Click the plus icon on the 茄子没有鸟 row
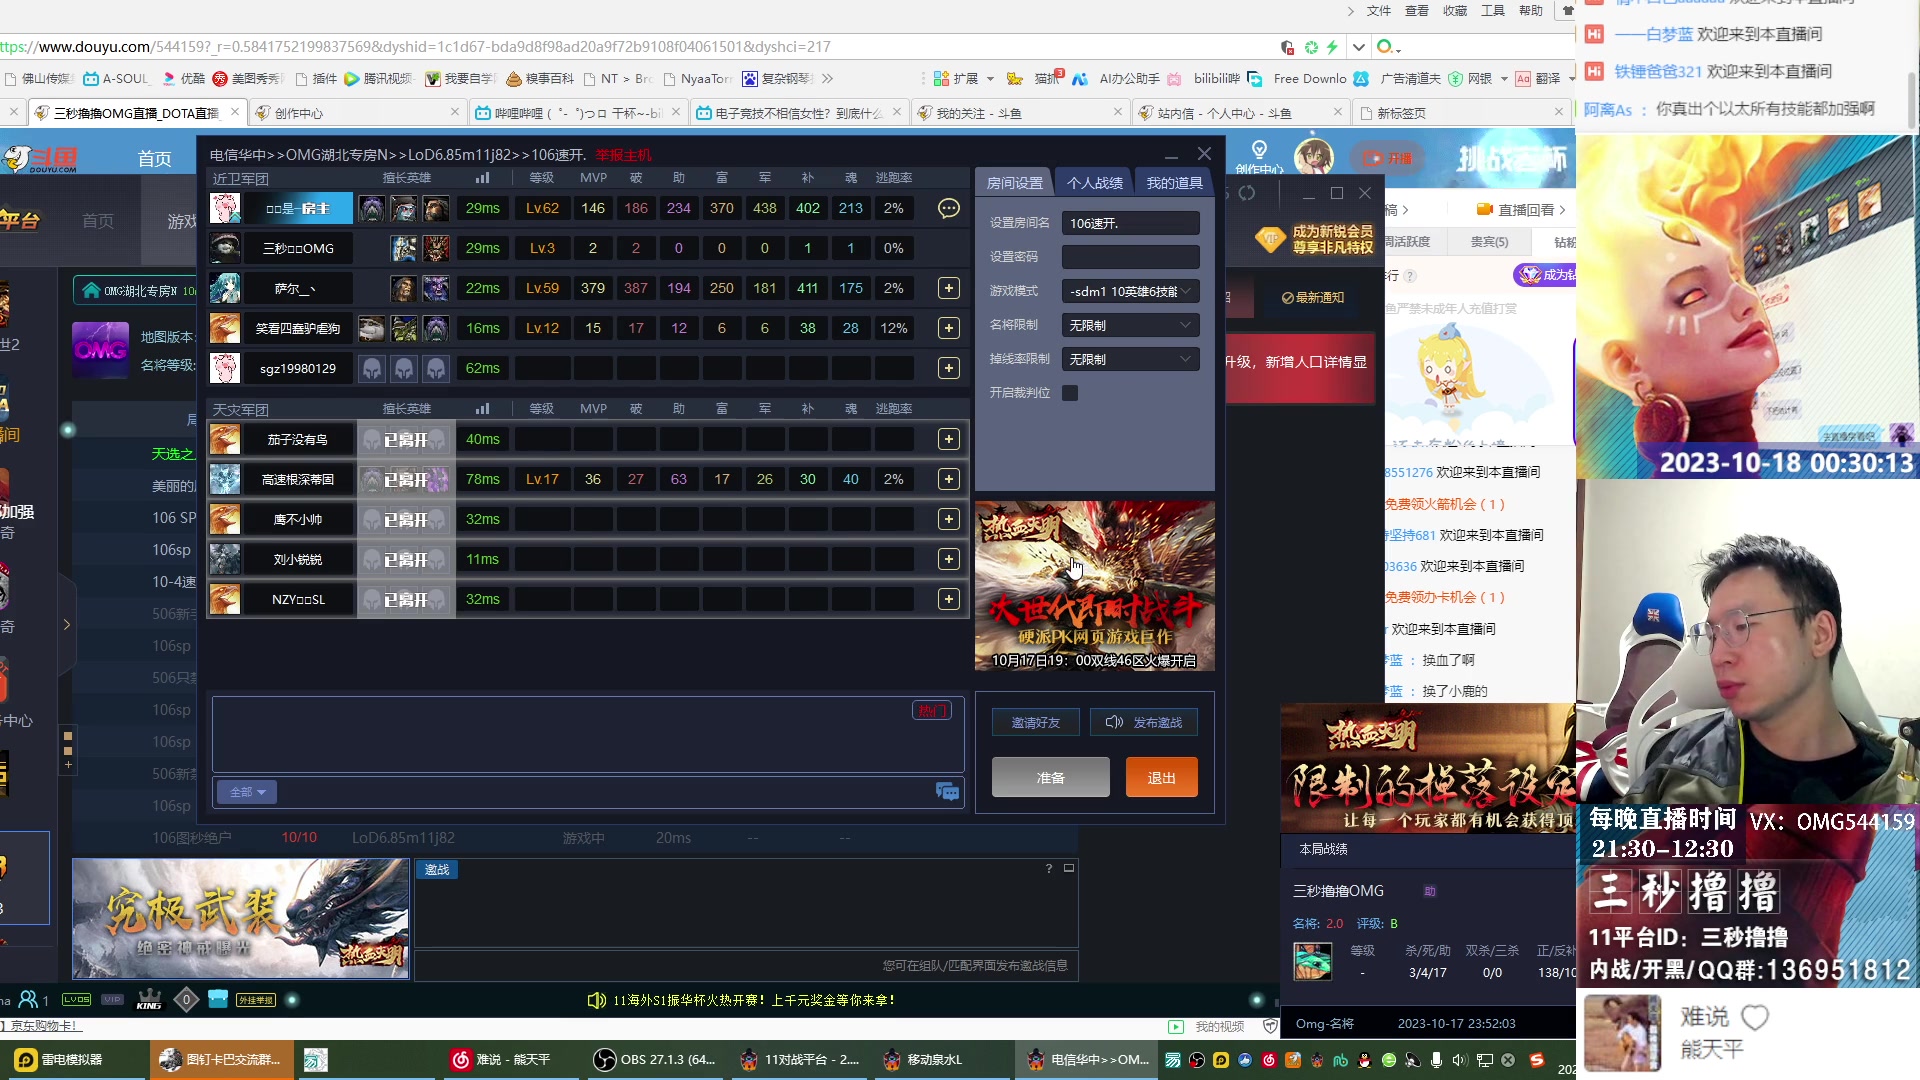Viewport: 1920px width, 1080px height. [948, 439]
